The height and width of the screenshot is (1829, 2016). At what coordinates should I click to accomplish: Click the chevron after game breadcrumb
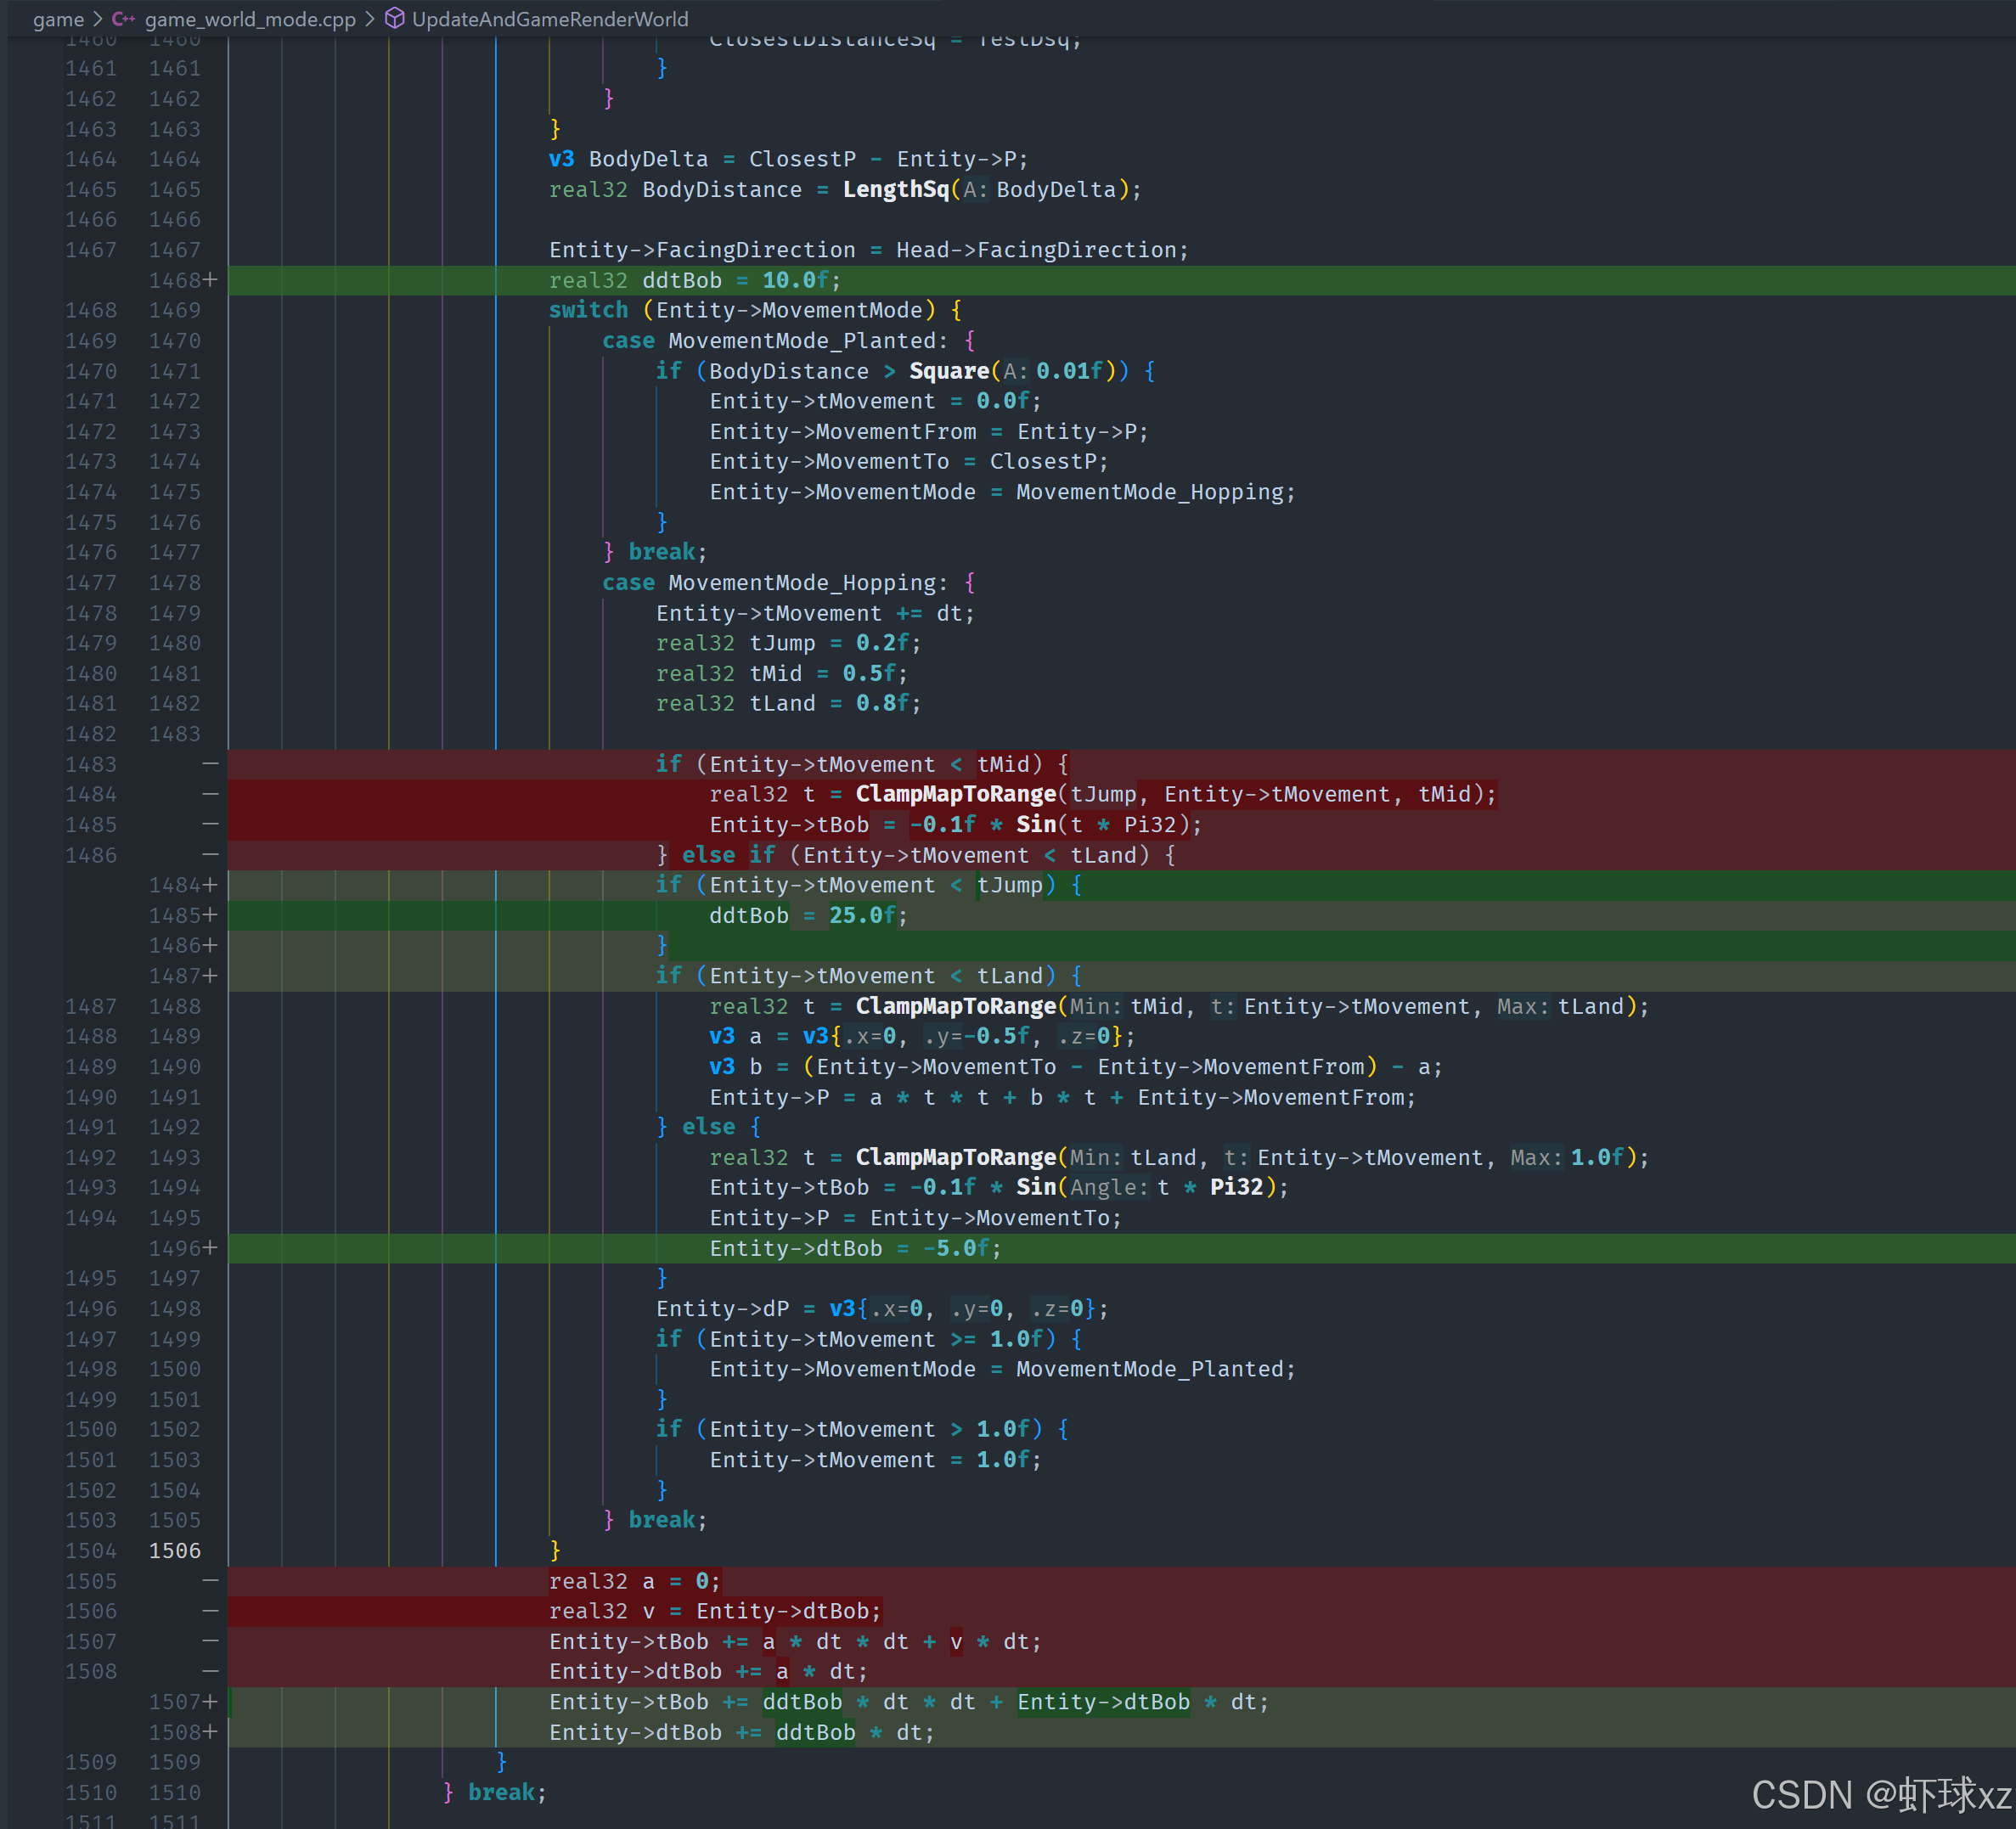click(x=98, y=19)
